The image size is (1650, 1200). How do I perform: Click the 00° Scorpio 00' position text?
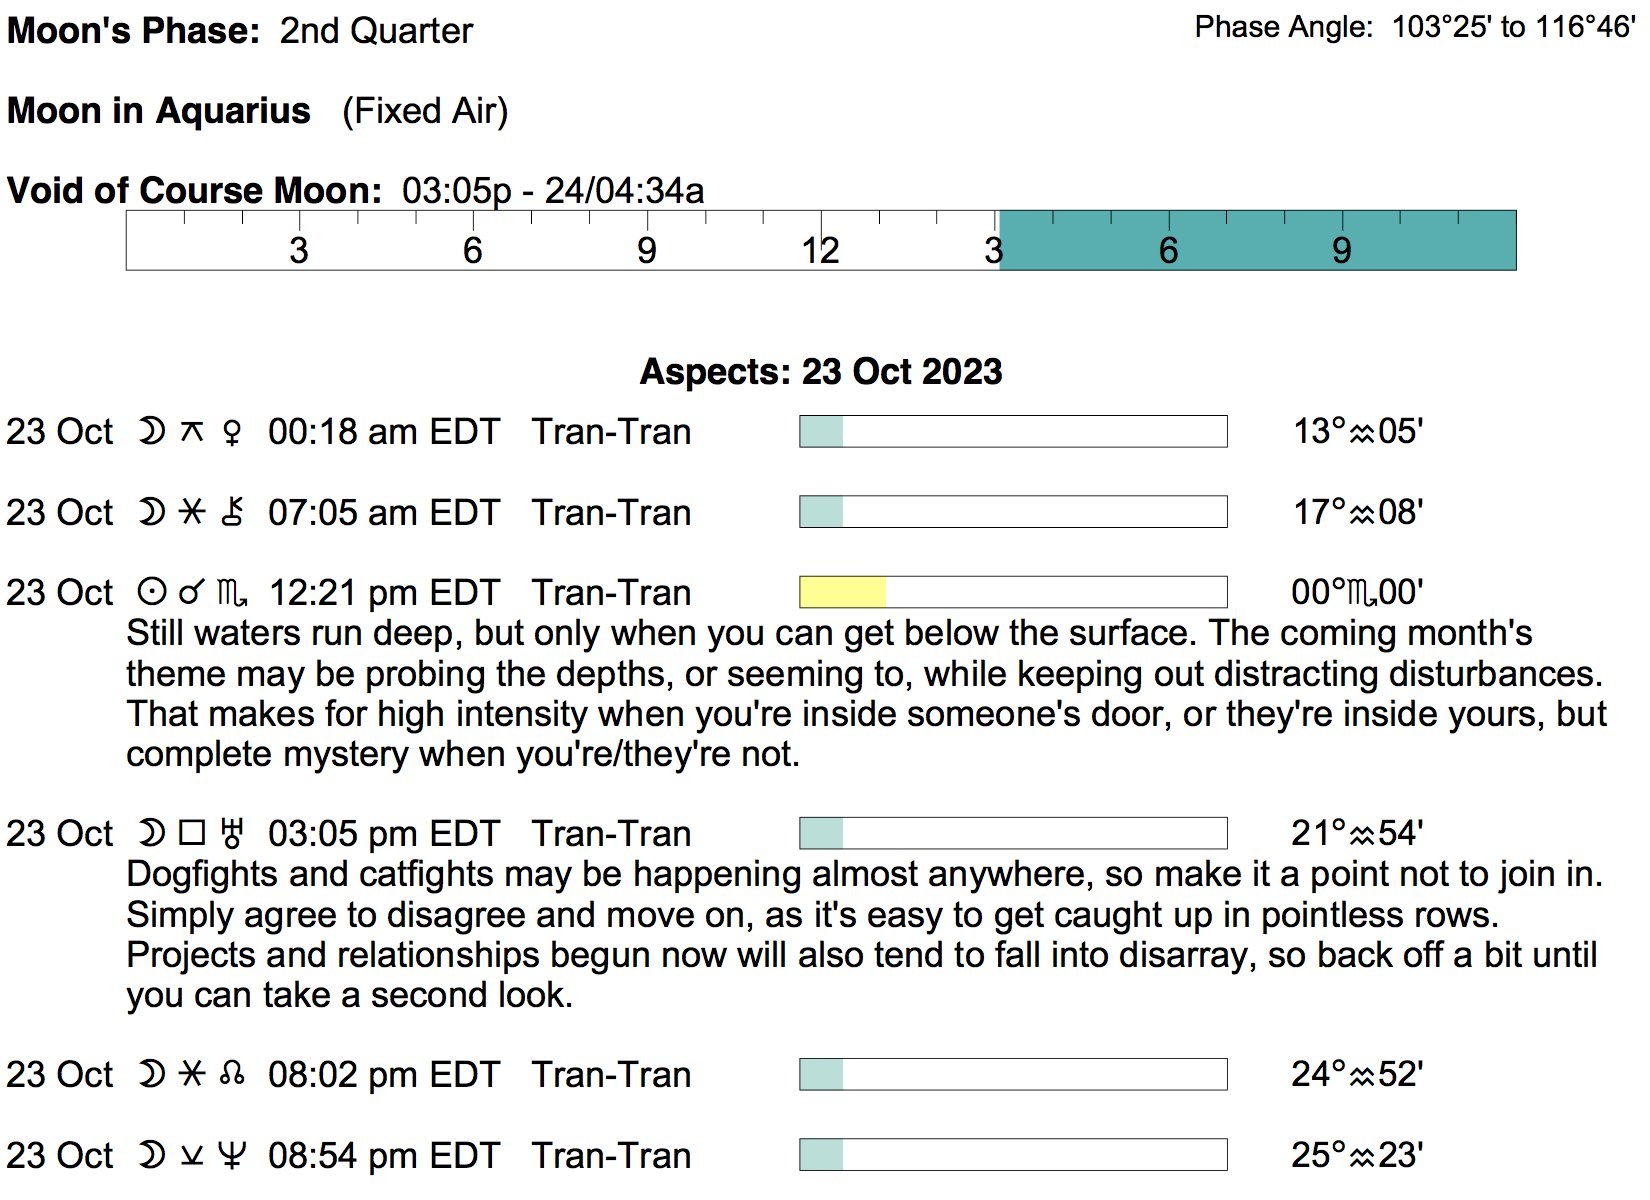[x=1357, y=592]
